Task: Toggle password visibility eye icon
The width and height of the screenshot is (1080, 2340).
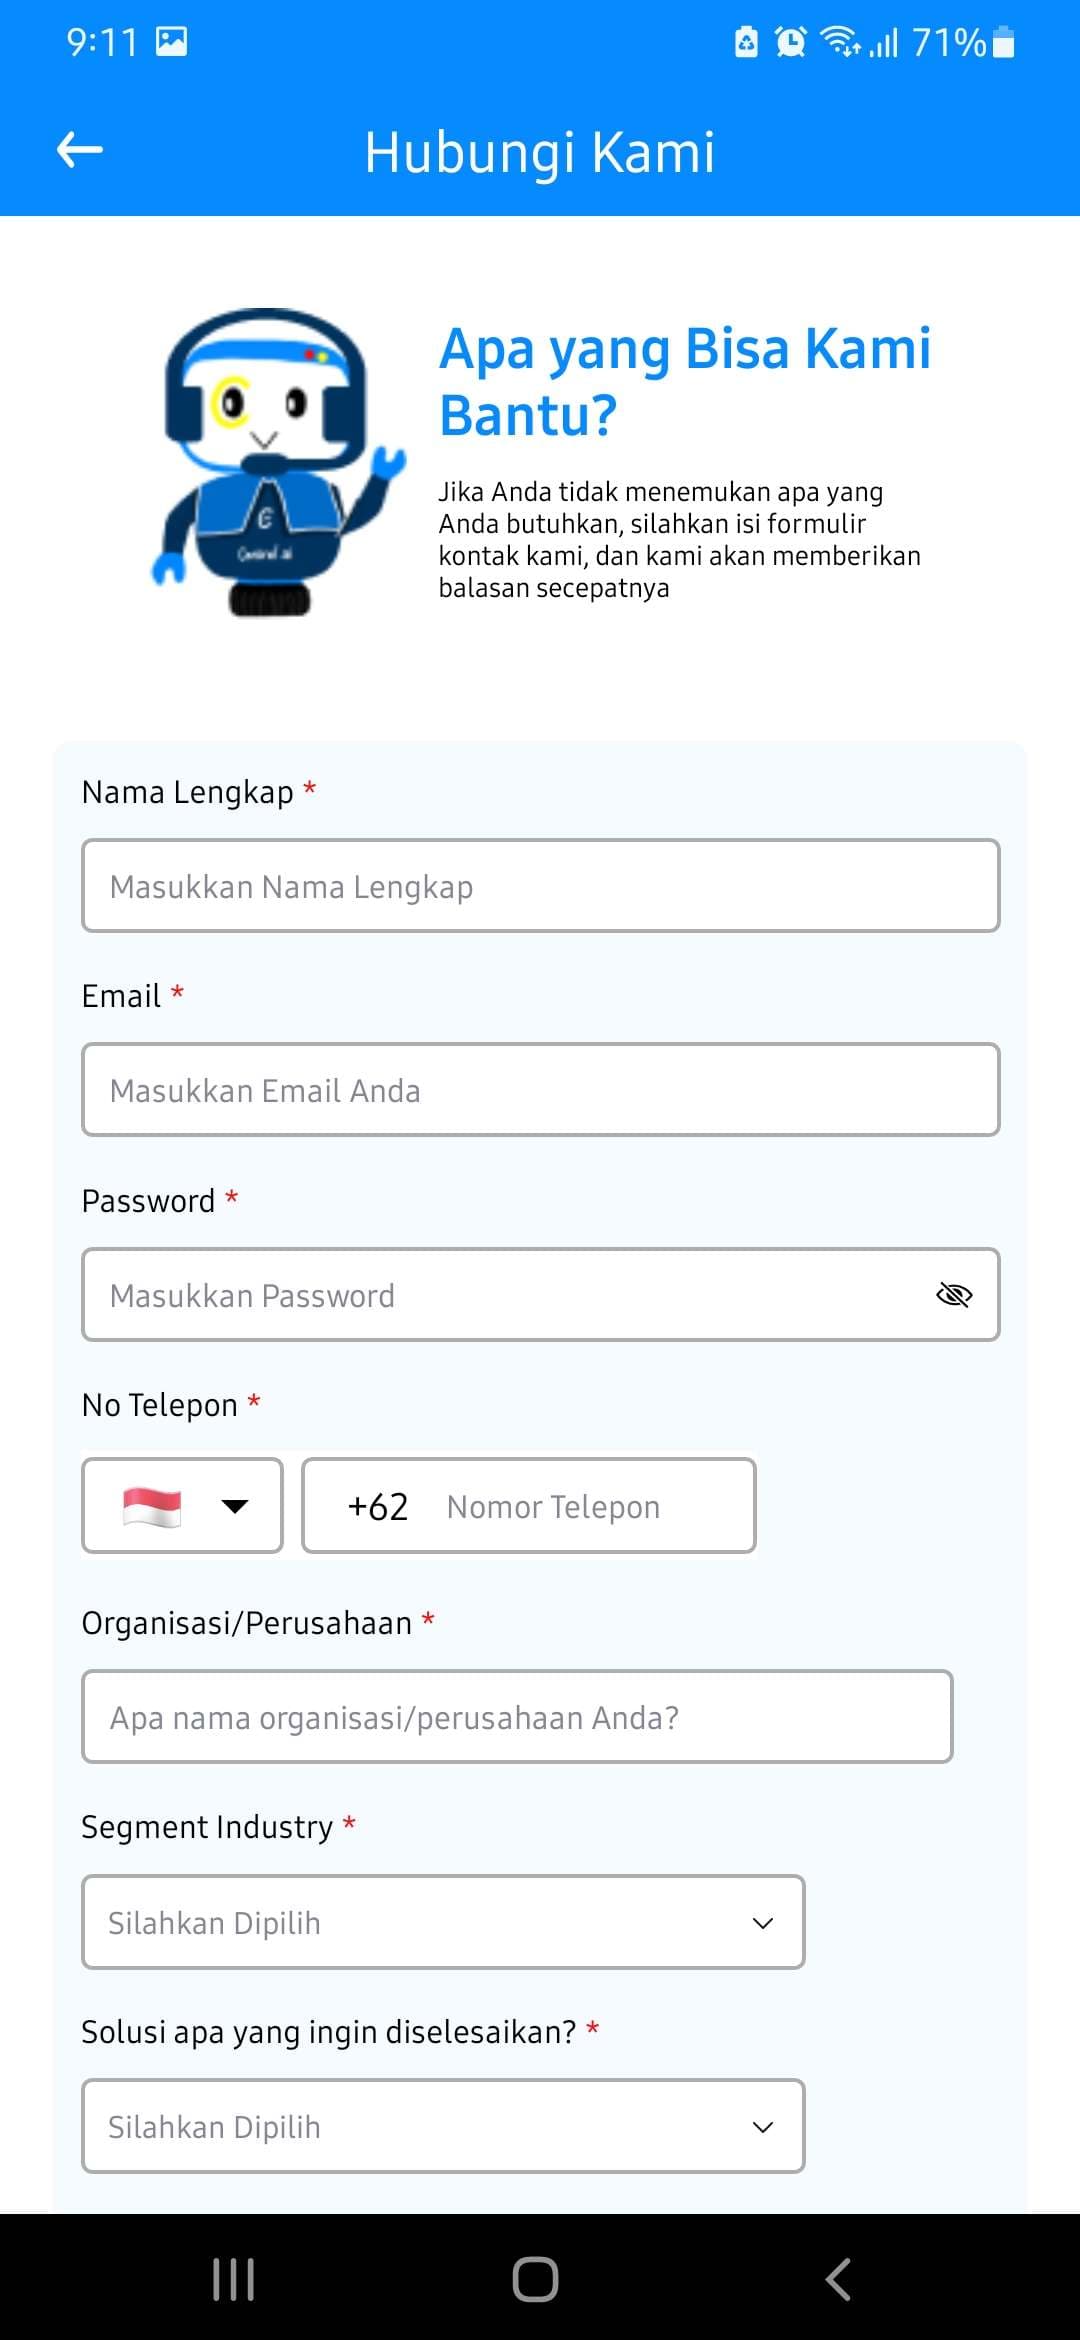Action: pyautogui.click(x=954, y=1295)
